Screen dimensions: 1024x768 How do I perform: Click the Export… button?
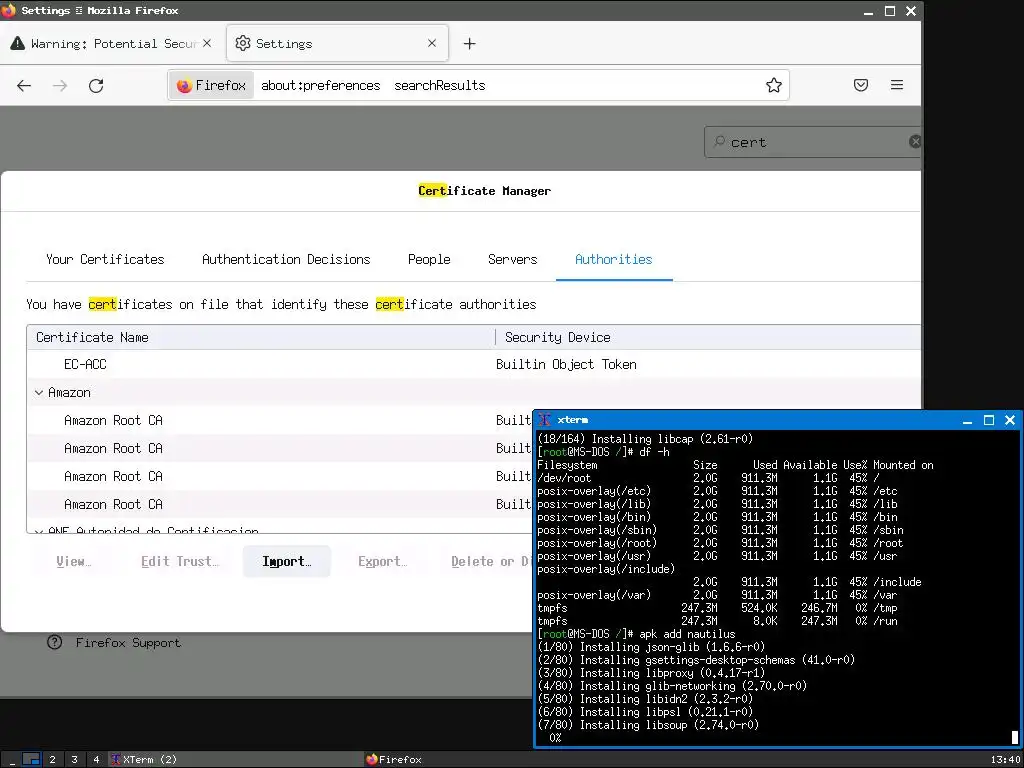[x=382, y=562]
